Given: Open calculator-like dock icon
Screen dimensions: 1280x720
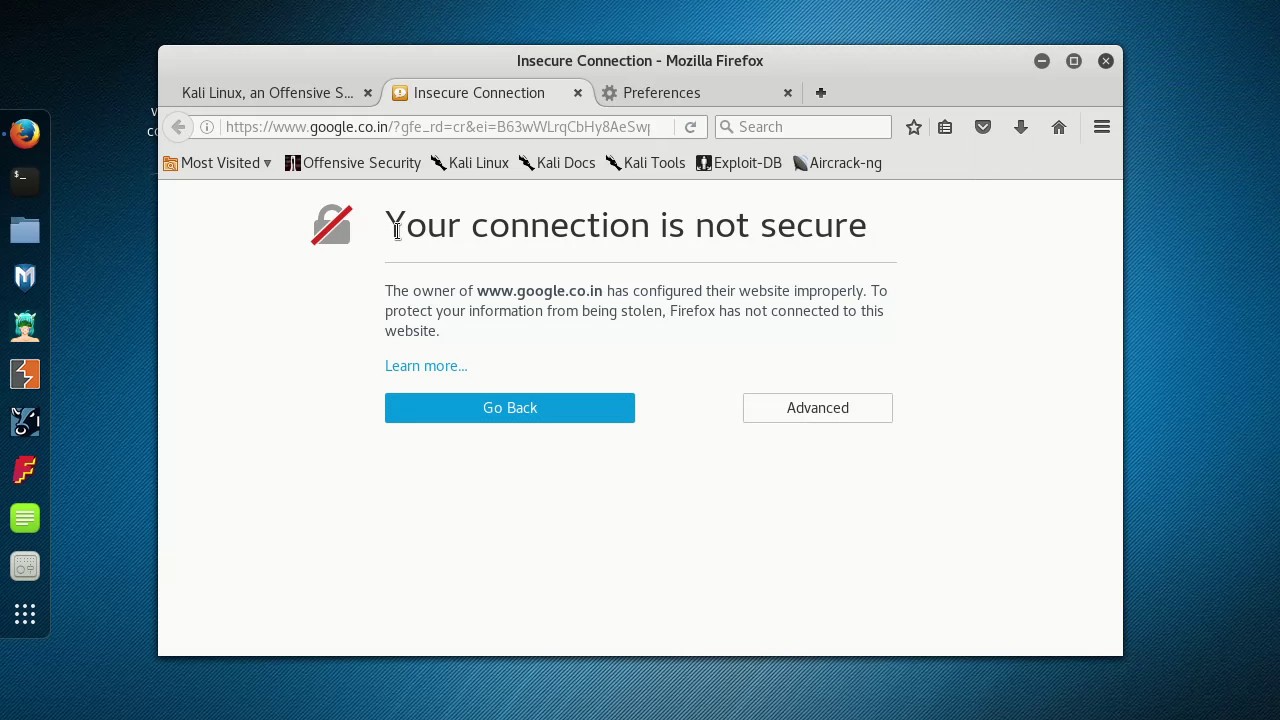Looking at the screenshot, I should (25, 566).
